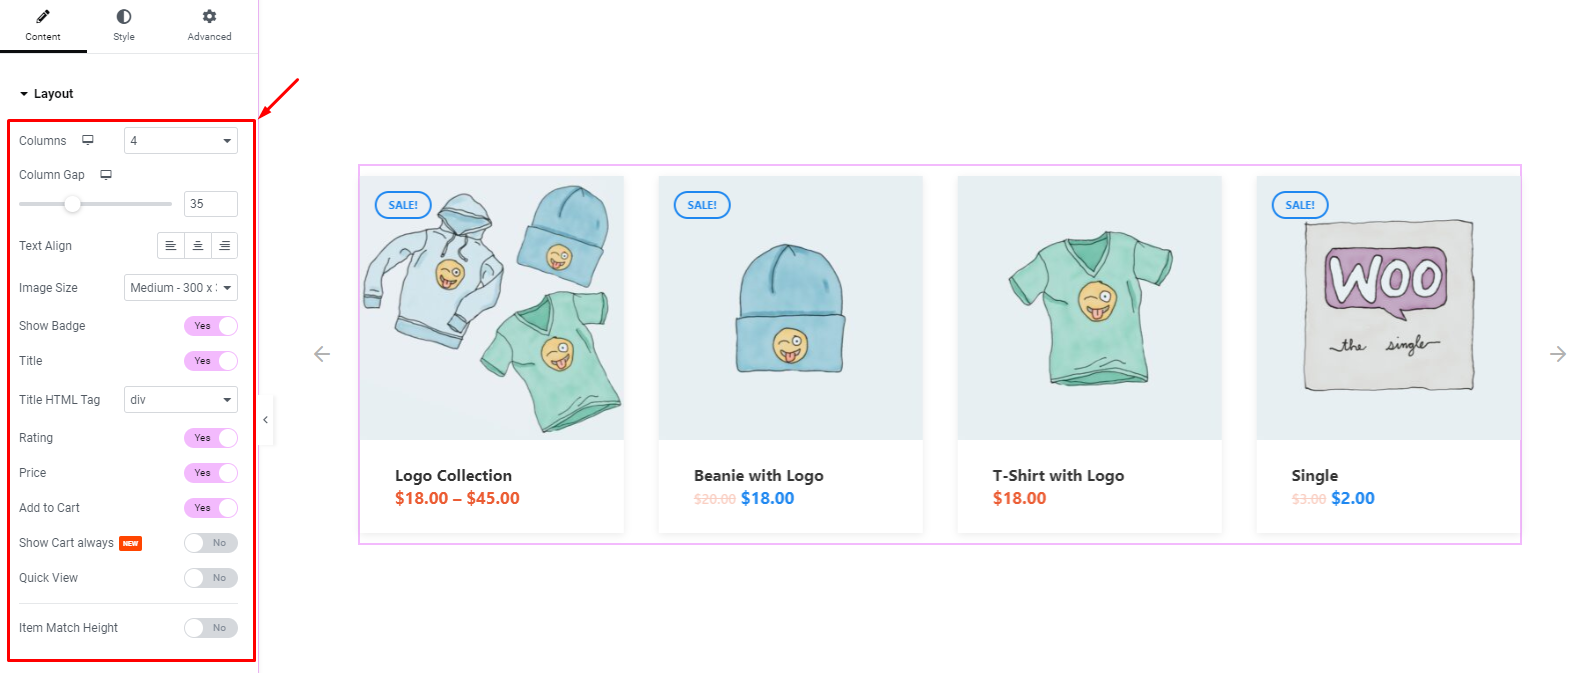Turn off the Show Badge toggle
Image resolution: width=1575 pixels, height=673 pixels.
coord(211,326)
